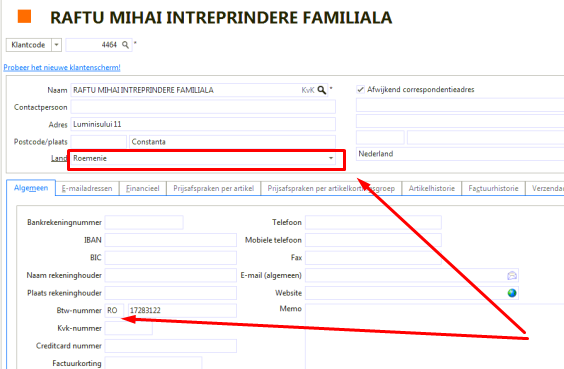Click the Adres field with Luminisului 11

[203, 124]
